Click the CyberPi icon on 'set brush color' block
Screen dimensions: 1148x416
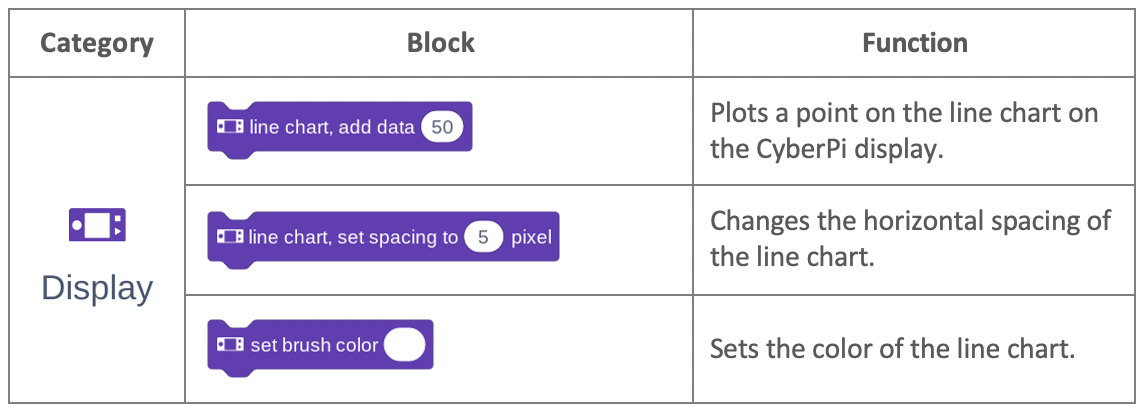[x=230, y=344]
